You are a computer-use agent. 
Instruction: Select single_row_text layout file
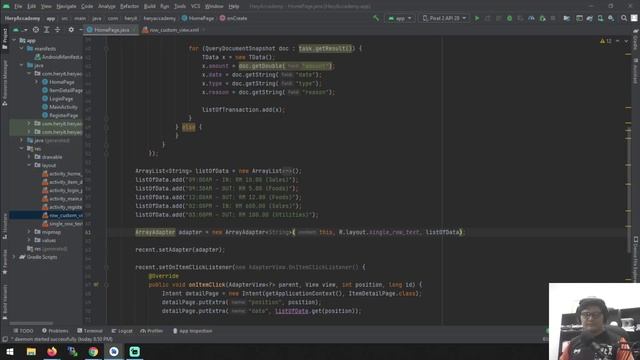point(62,224)
